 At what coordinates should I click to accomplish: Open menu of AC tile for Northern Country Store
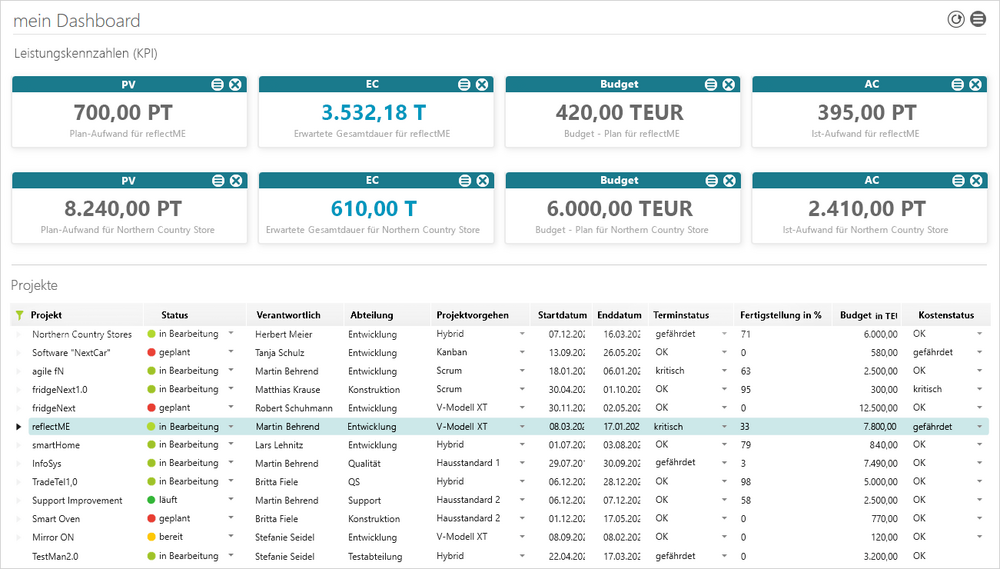958,180
